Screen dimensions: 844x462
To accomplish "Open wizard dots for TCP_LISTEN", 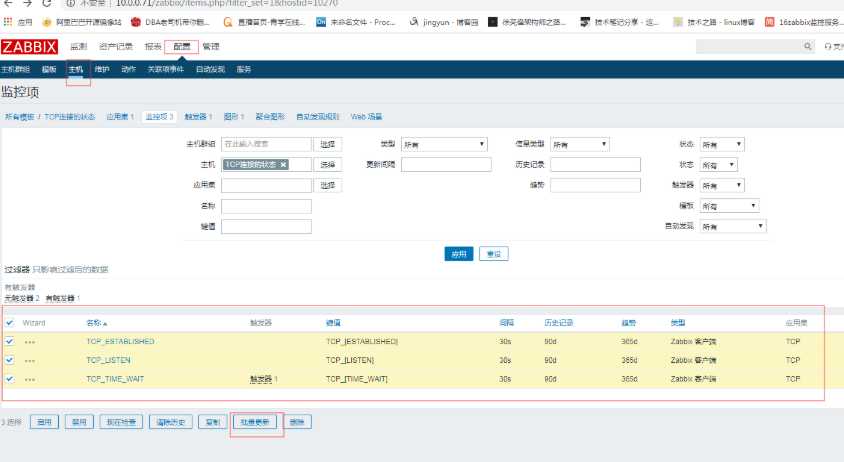I will tap(30, 360).
